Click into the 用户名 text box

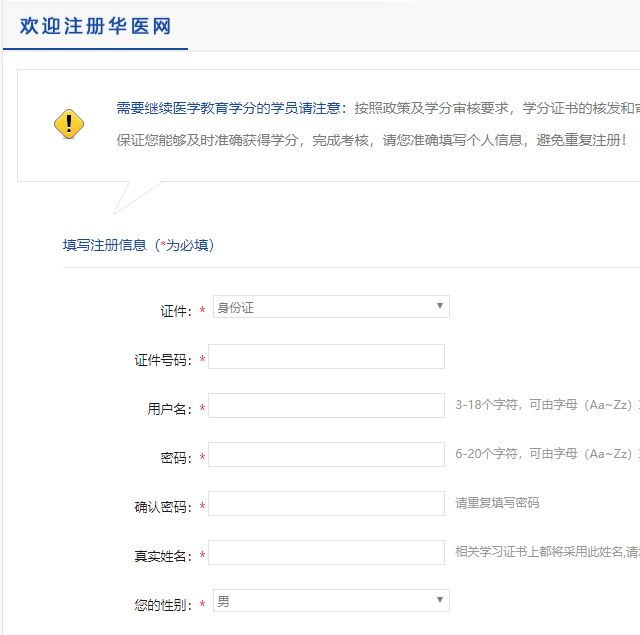tap(326, 406)
